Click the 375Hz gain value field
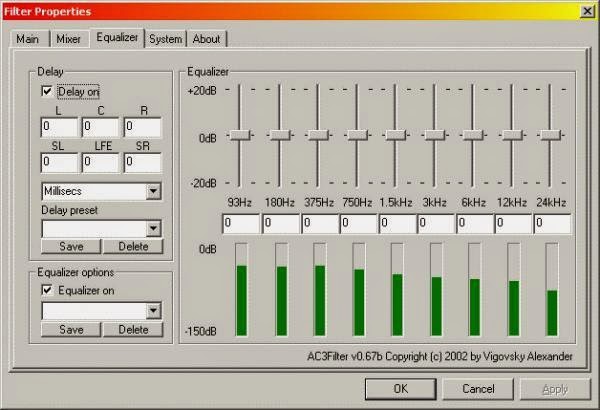600x410 pixels. [320, 224]
